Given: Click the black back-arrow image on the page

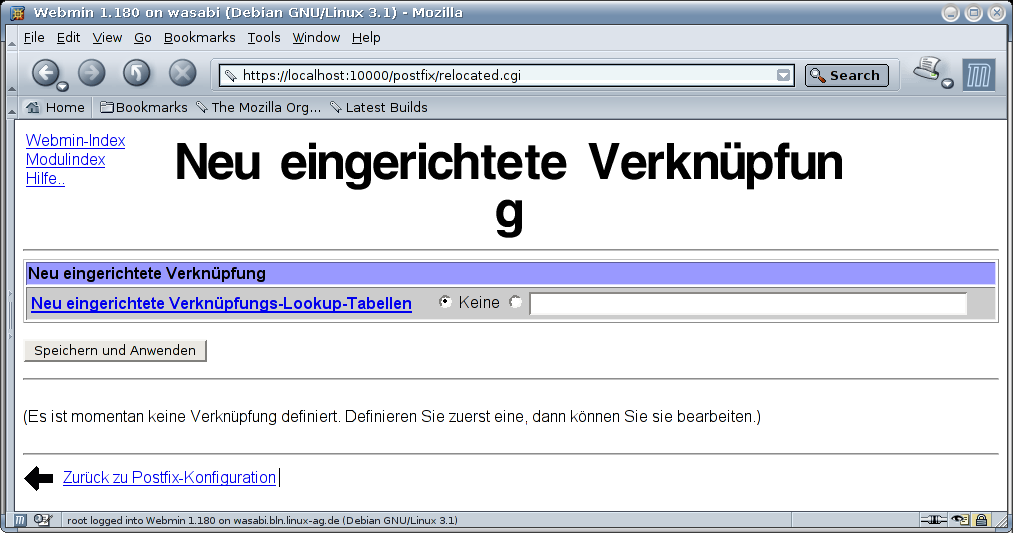Looking at the screenshot, I should click(39, 479).
